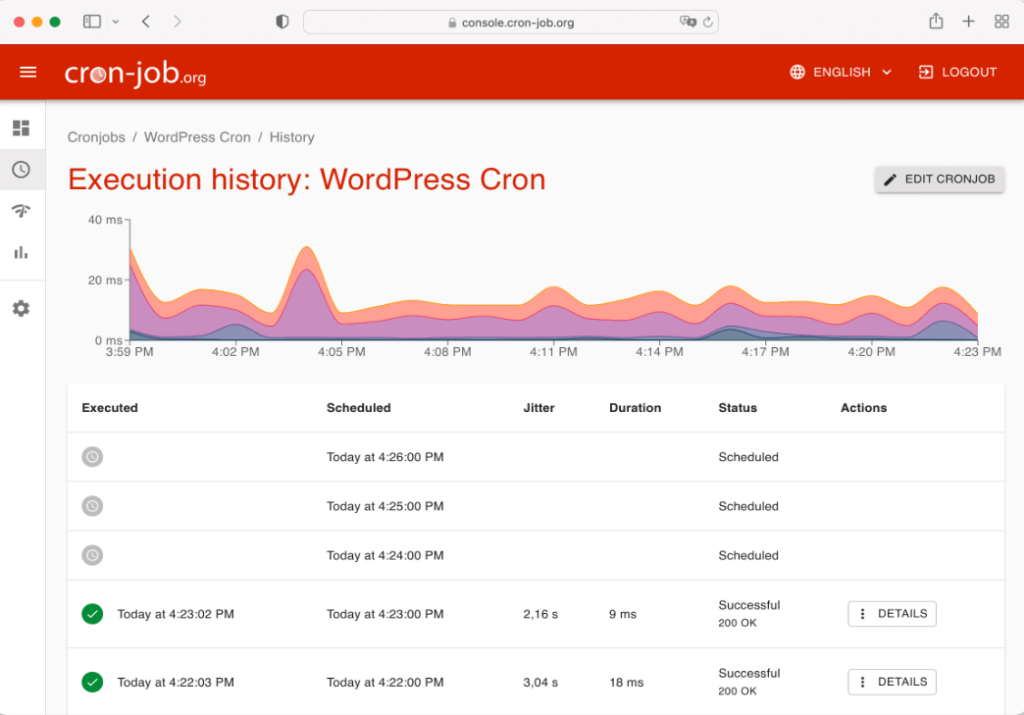
Task: Click LOGOUT in the header
Action: coord(956,71)
